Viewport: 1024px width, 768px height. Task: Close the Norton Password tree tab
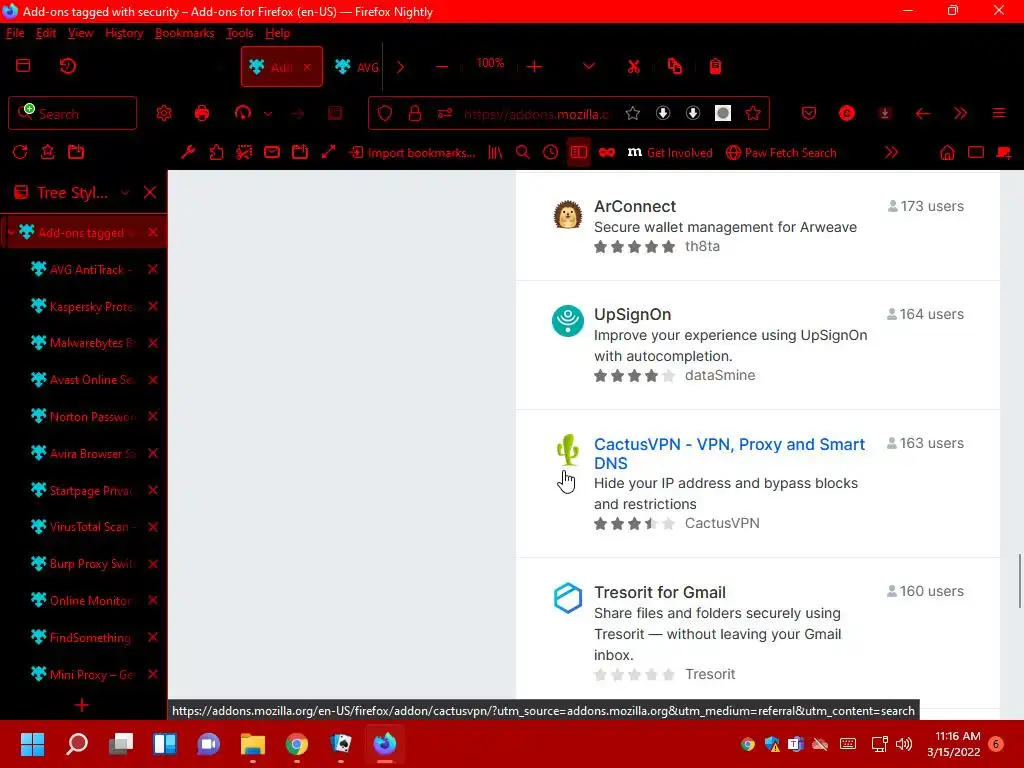pyautogui.click(x=153, y=417)
